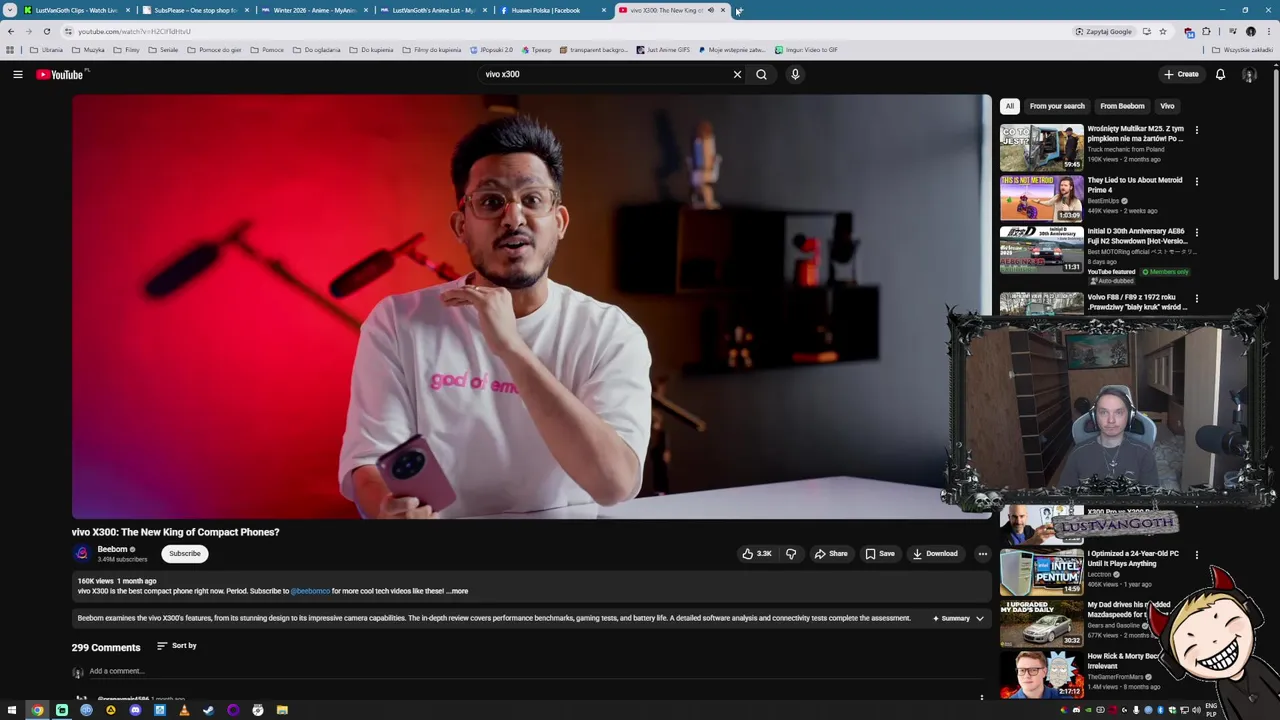This screenshot has height=720, width=1280.
Task: Like the video with thumbs up
Action: pos(756,554)
